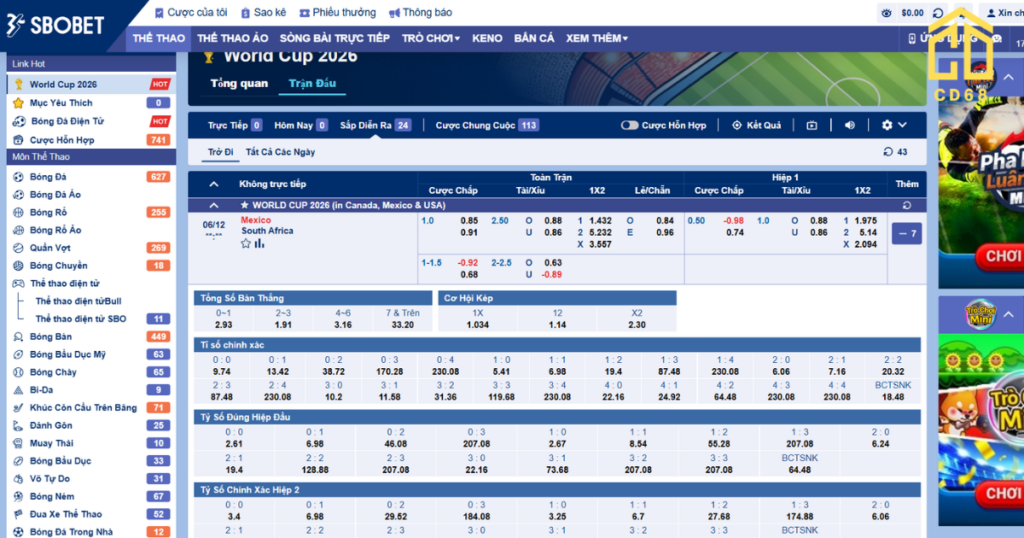Open Thông báo notifications link

click(421, 12)
